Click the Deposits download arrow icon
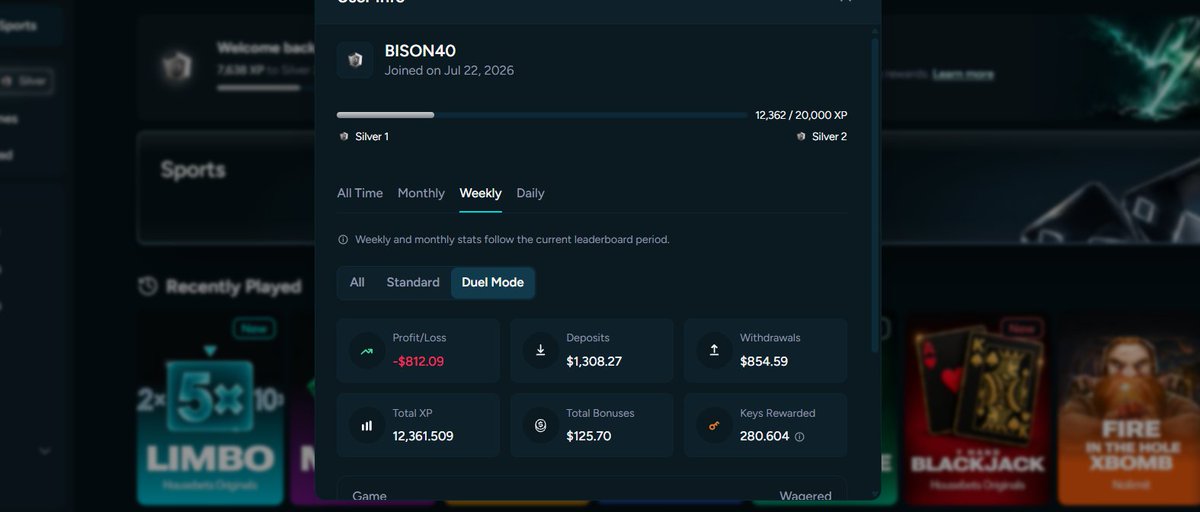1200x512 pixels. 541,351
